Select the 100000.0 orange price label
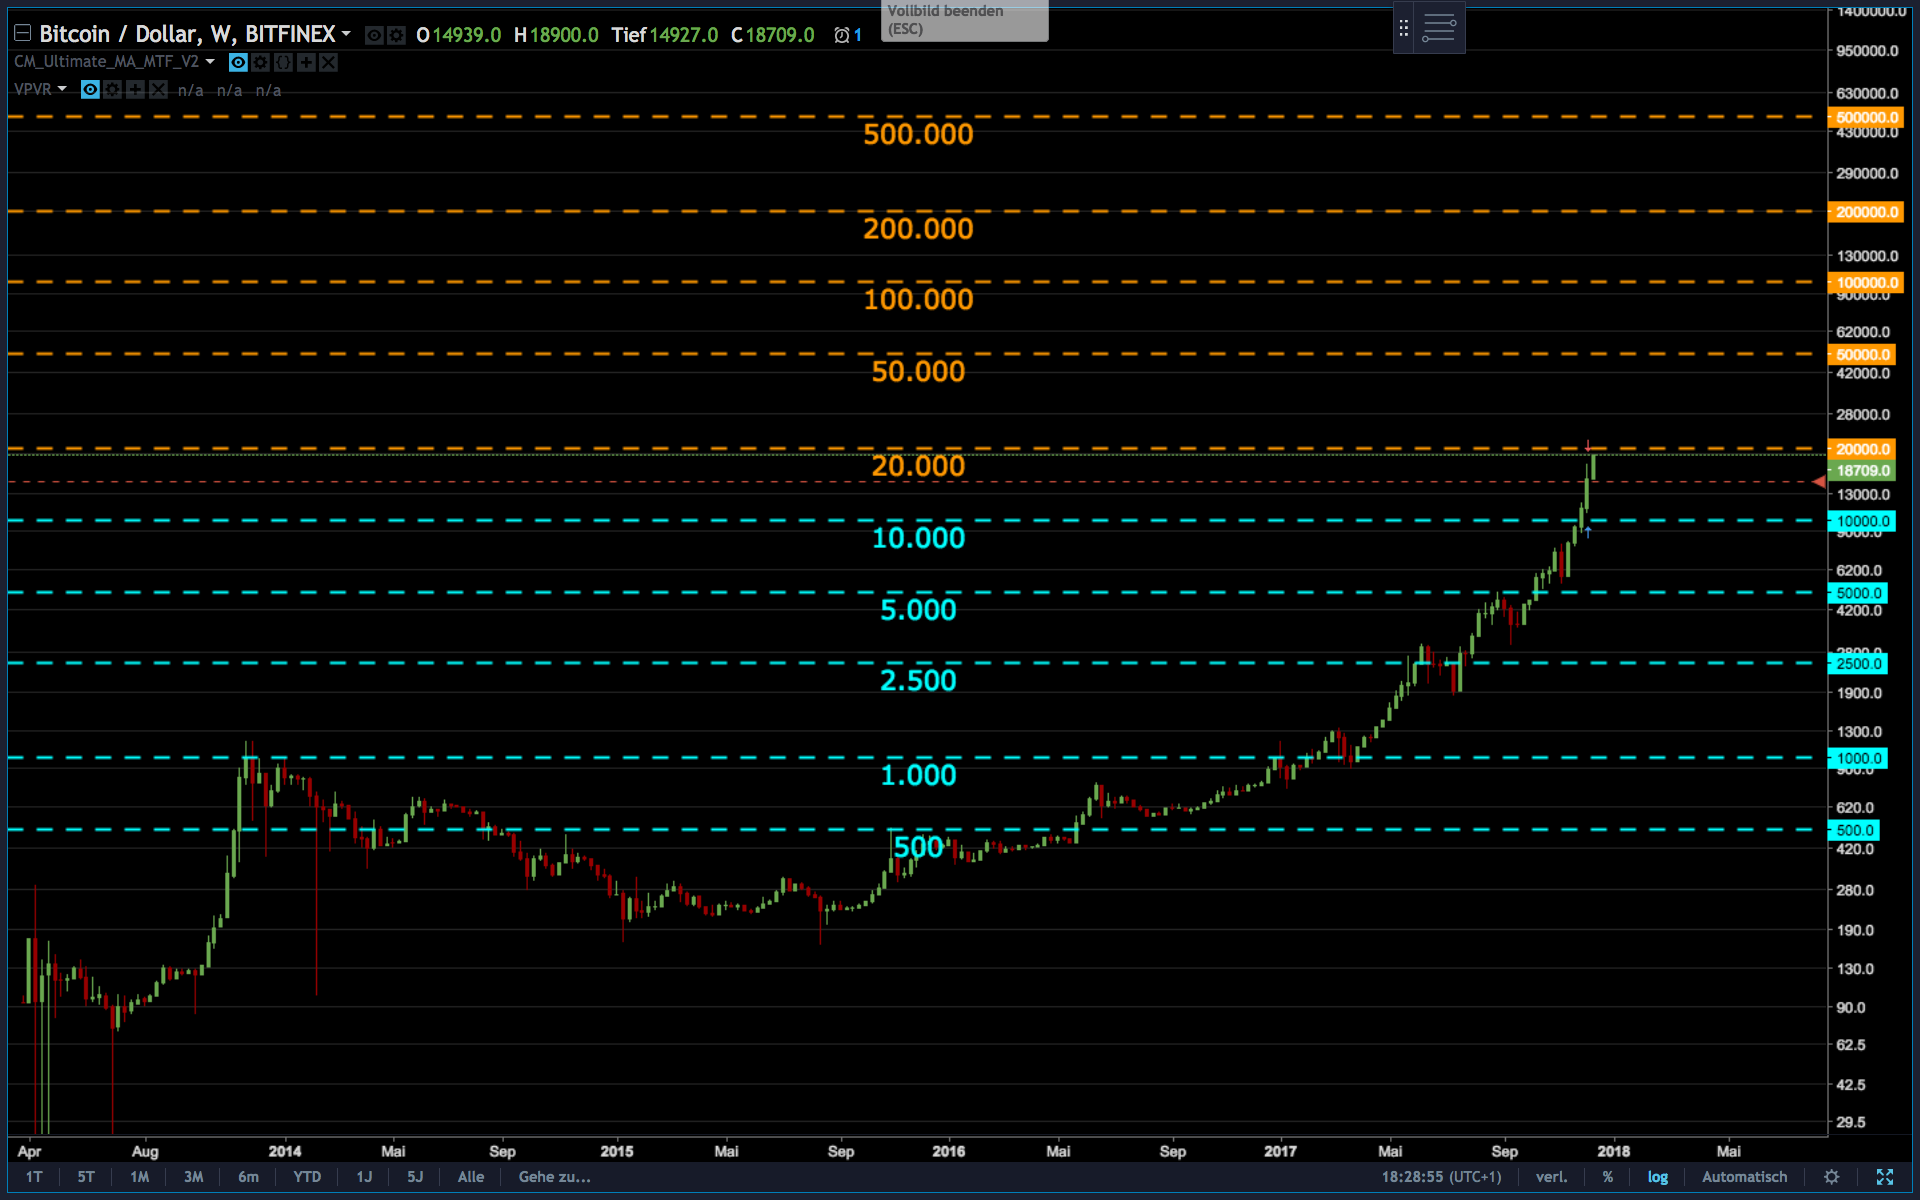The height and width of the screenshot is (1200, 1920). tap(1866, 283)
